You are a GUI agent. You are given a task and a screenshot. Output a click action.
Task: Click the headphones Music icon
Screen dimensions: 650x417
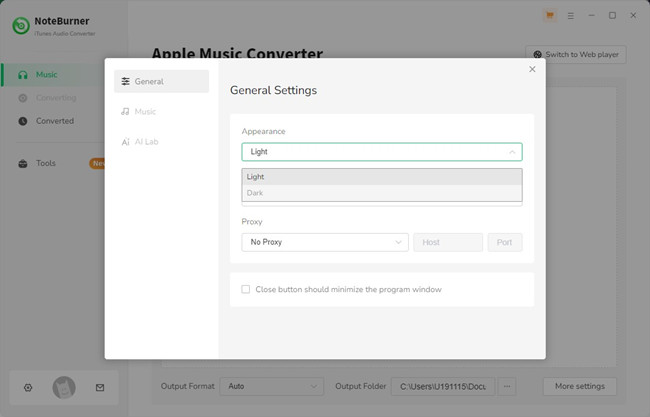23,75
